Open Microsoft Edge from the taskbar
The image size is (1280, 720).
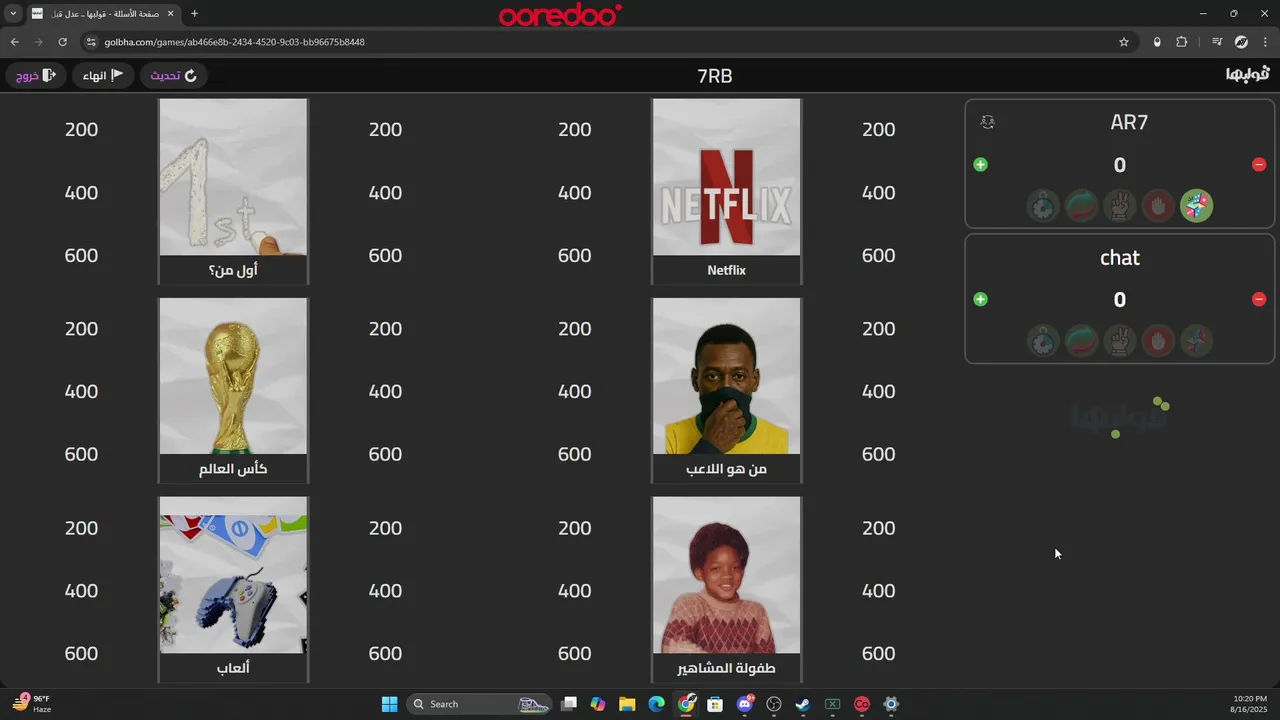(x=656, y=704)
